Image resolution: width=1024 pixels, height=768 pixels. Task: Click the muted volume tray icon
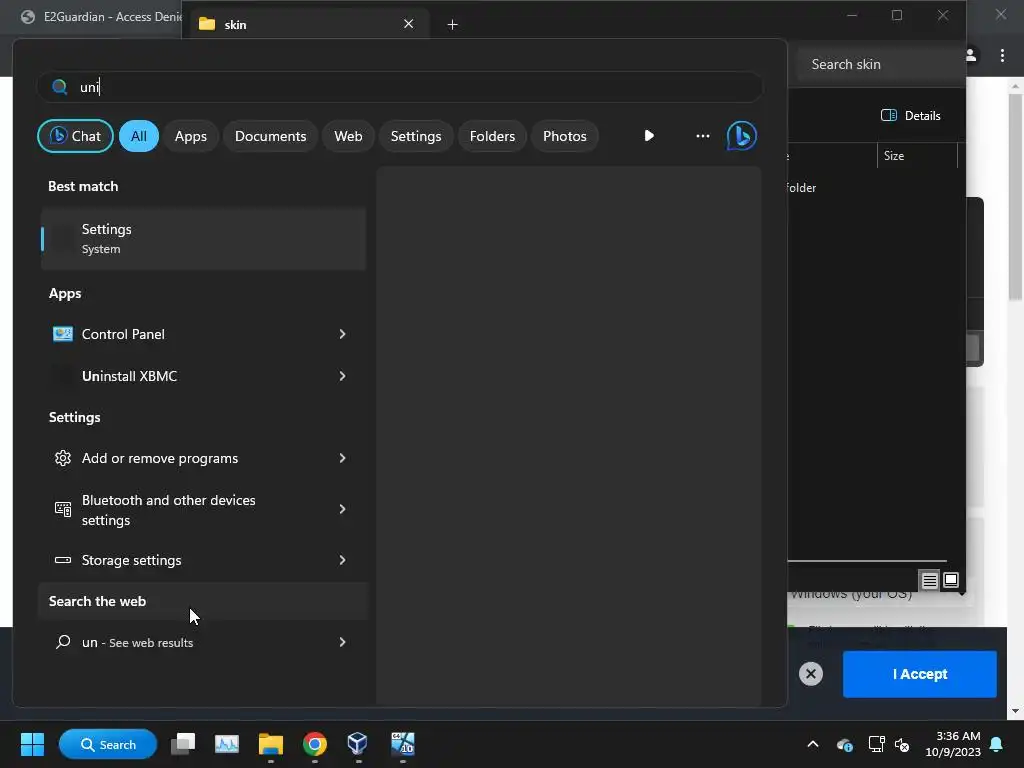(x=902, y=744)
